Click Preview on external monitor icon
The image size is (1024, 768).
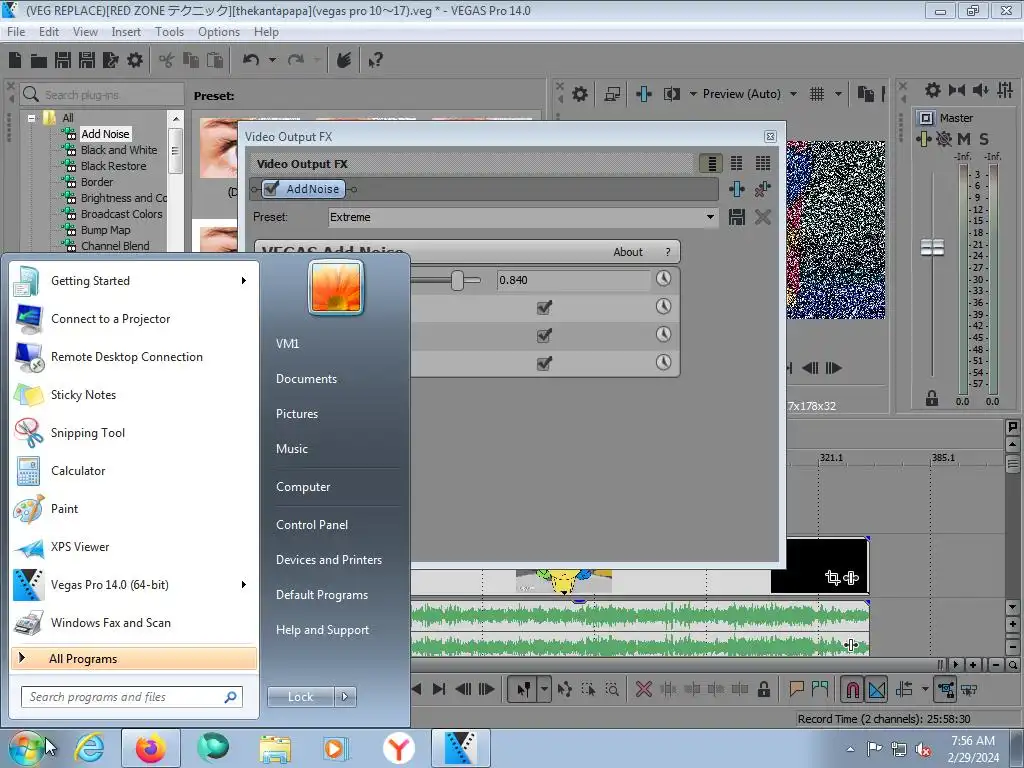click(612, 94)
